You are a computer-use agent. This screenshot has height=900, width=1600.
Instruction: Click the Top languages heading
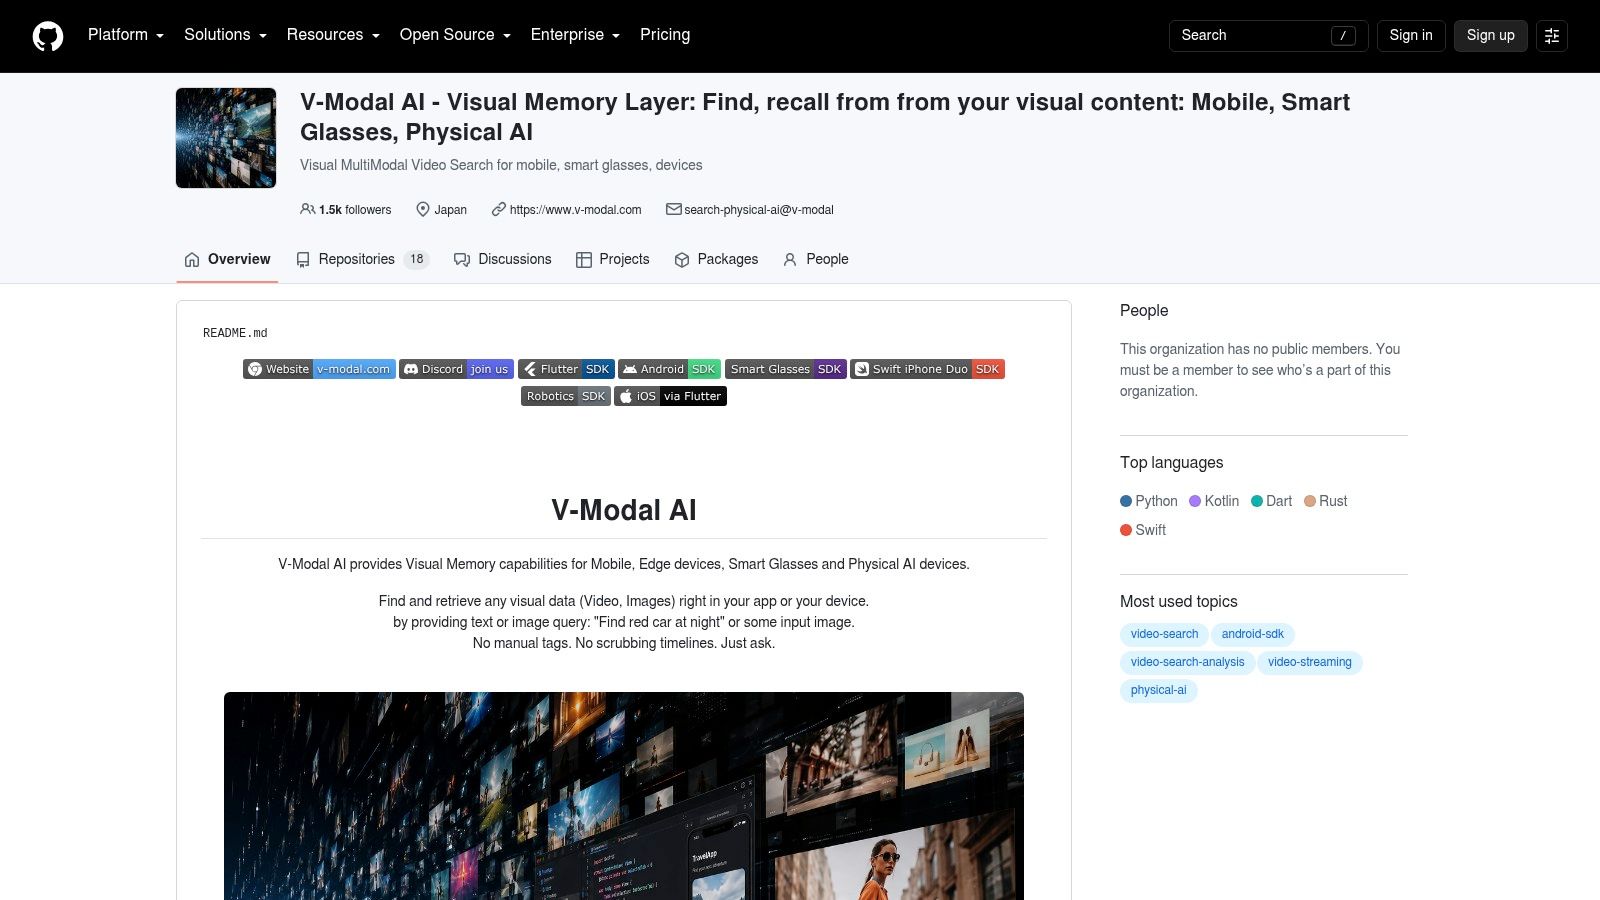1171,463
